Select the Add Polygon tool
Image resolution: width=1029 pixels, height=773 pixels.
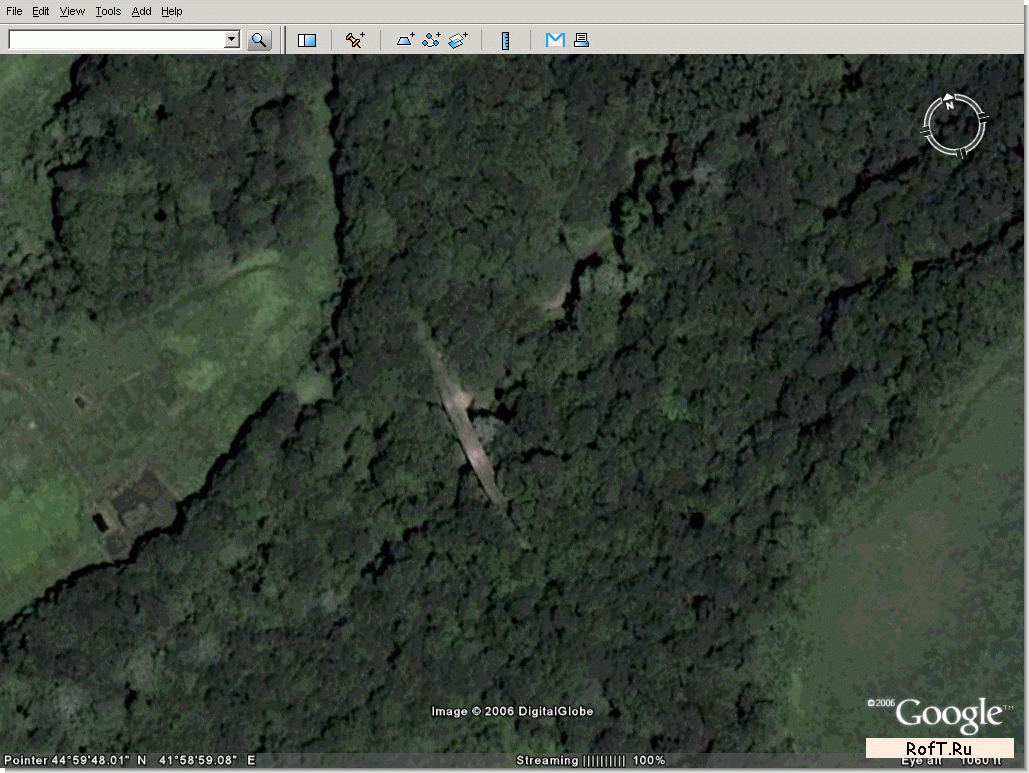click(406, 40)
